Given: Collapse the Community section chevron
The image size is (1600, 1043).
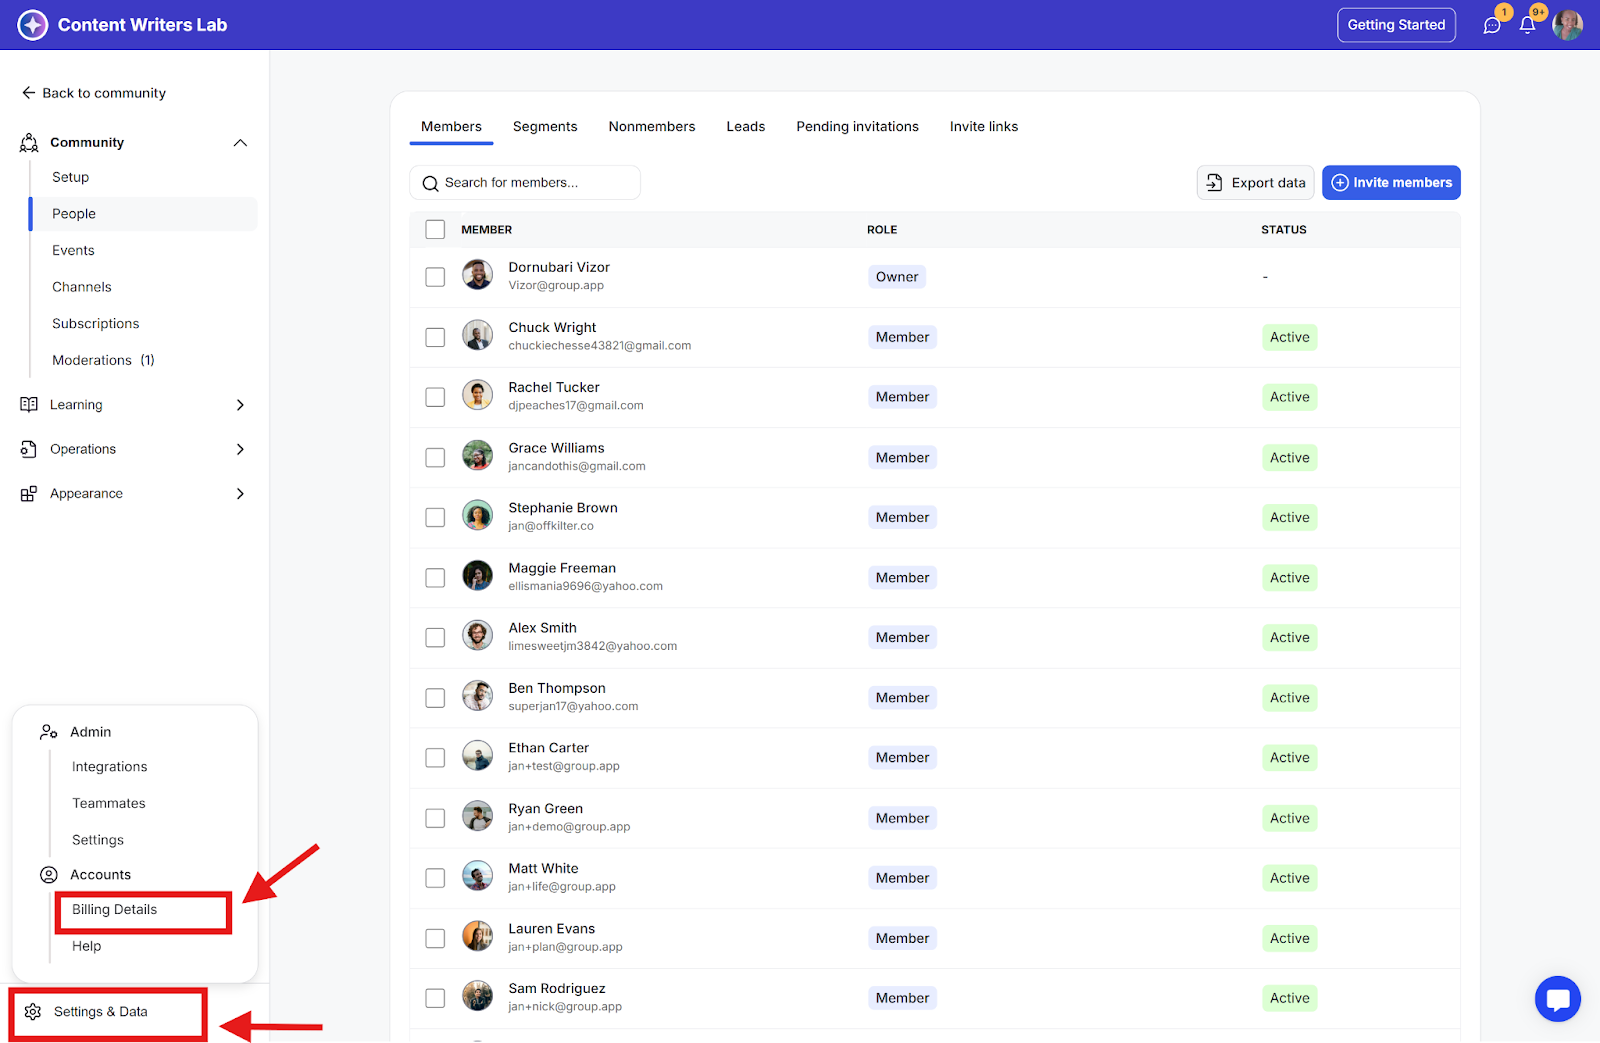Looking at the screenshot, I should 240,143.
